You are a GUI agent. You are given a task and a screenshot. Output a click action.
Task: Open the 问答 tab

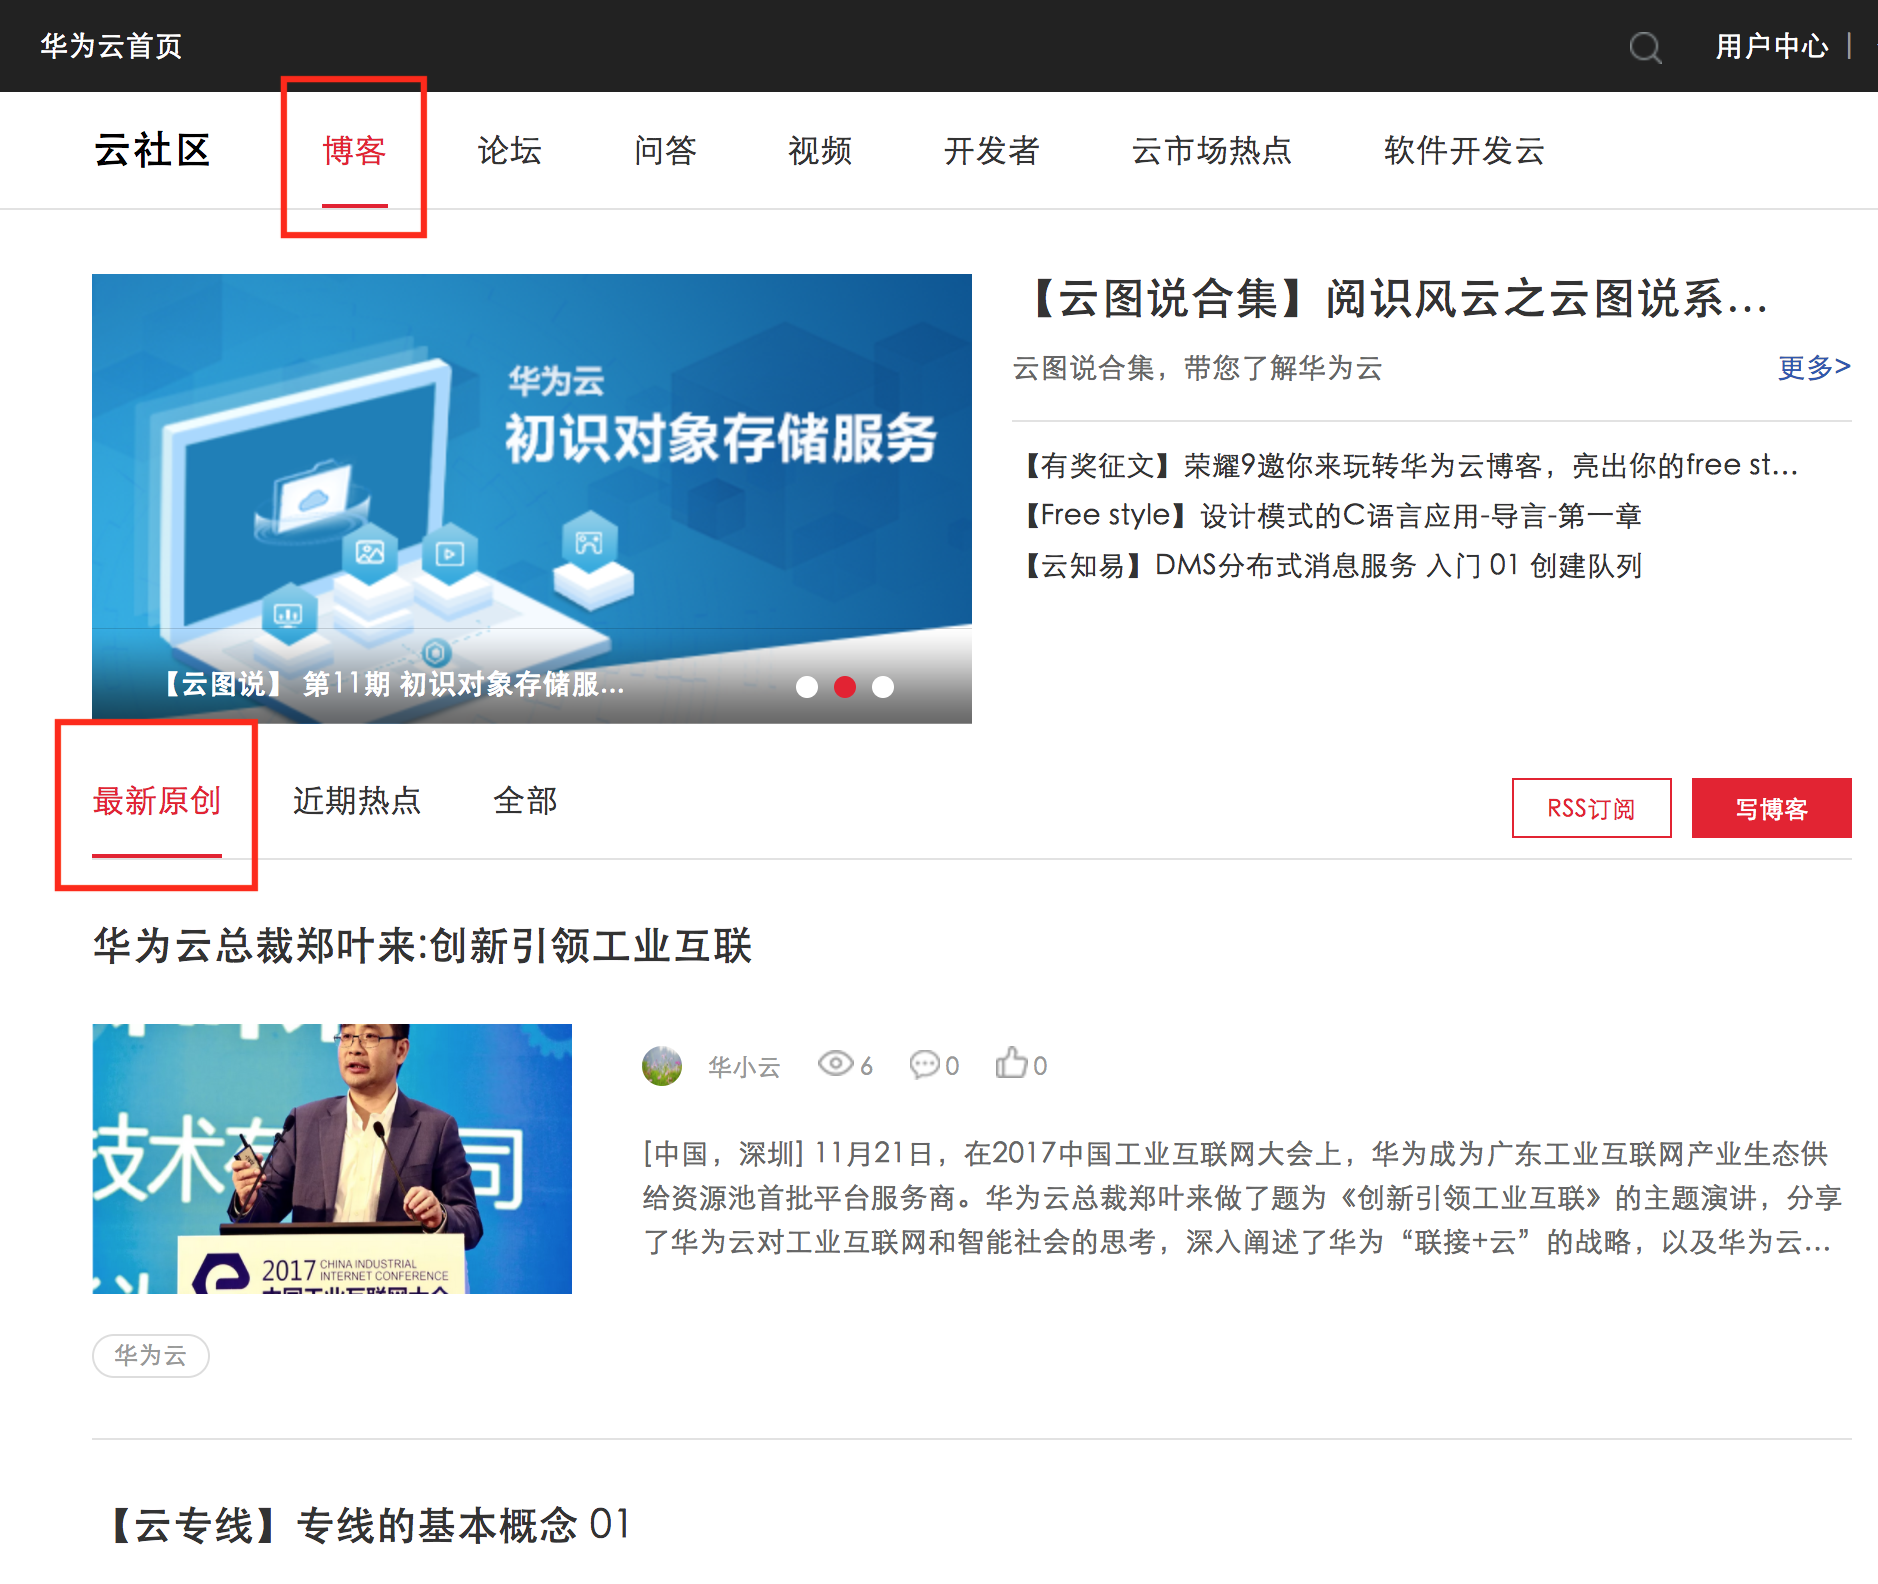[665, 151]
